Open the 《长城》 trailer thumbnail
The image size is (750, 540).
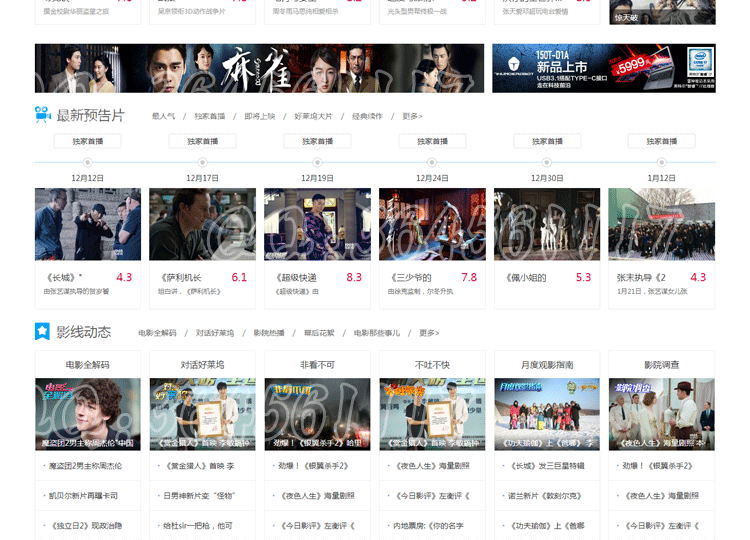pyautogui.click(x=88, y=224)
